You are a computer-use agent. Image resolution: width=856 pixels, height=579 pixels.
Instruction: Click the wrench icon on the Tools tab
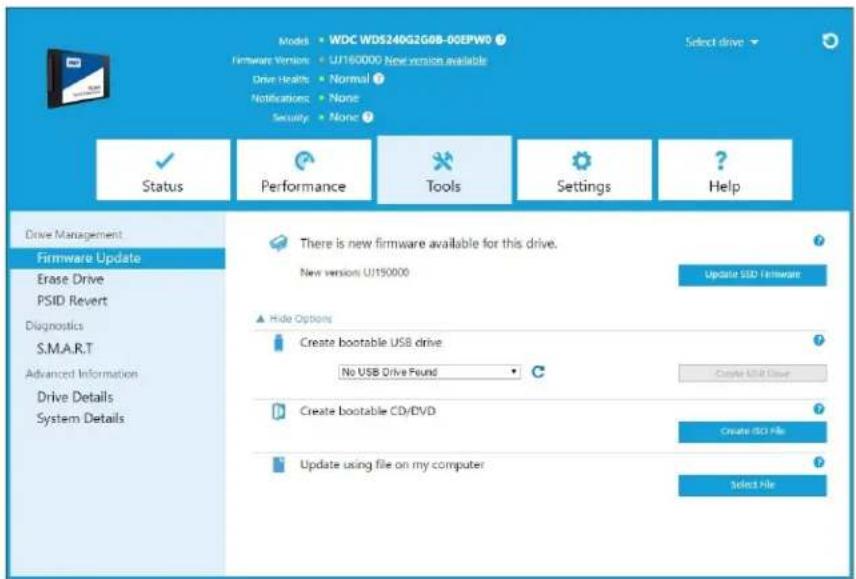tap(443, 160)
